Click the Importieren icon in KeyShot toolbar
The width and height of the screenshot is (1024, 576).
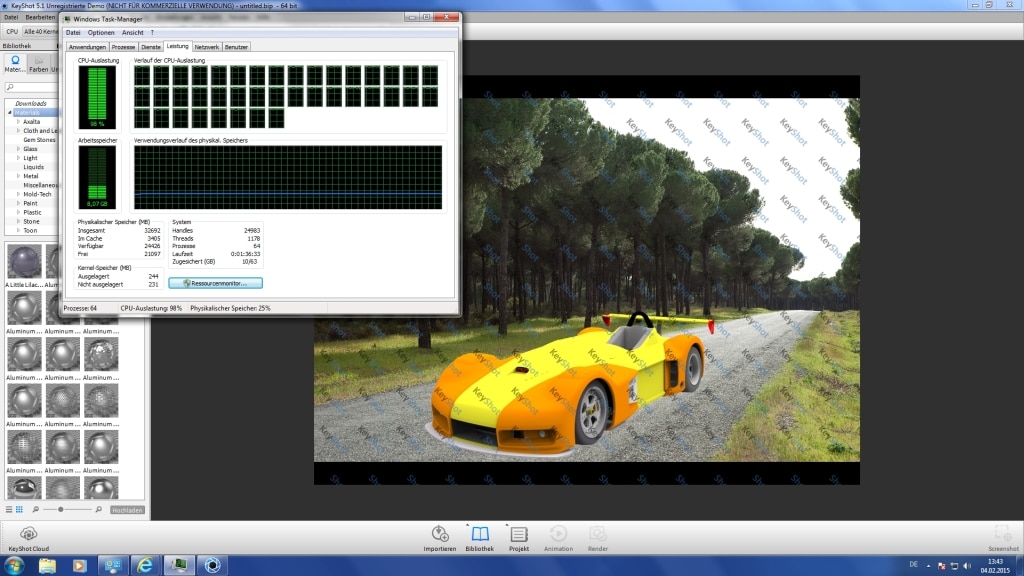click(440, 539)
